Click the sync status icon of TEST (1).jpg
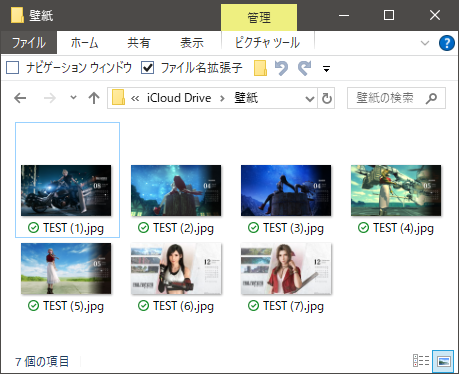The width and height of the screenshot is (459, 374). point(33,228)
